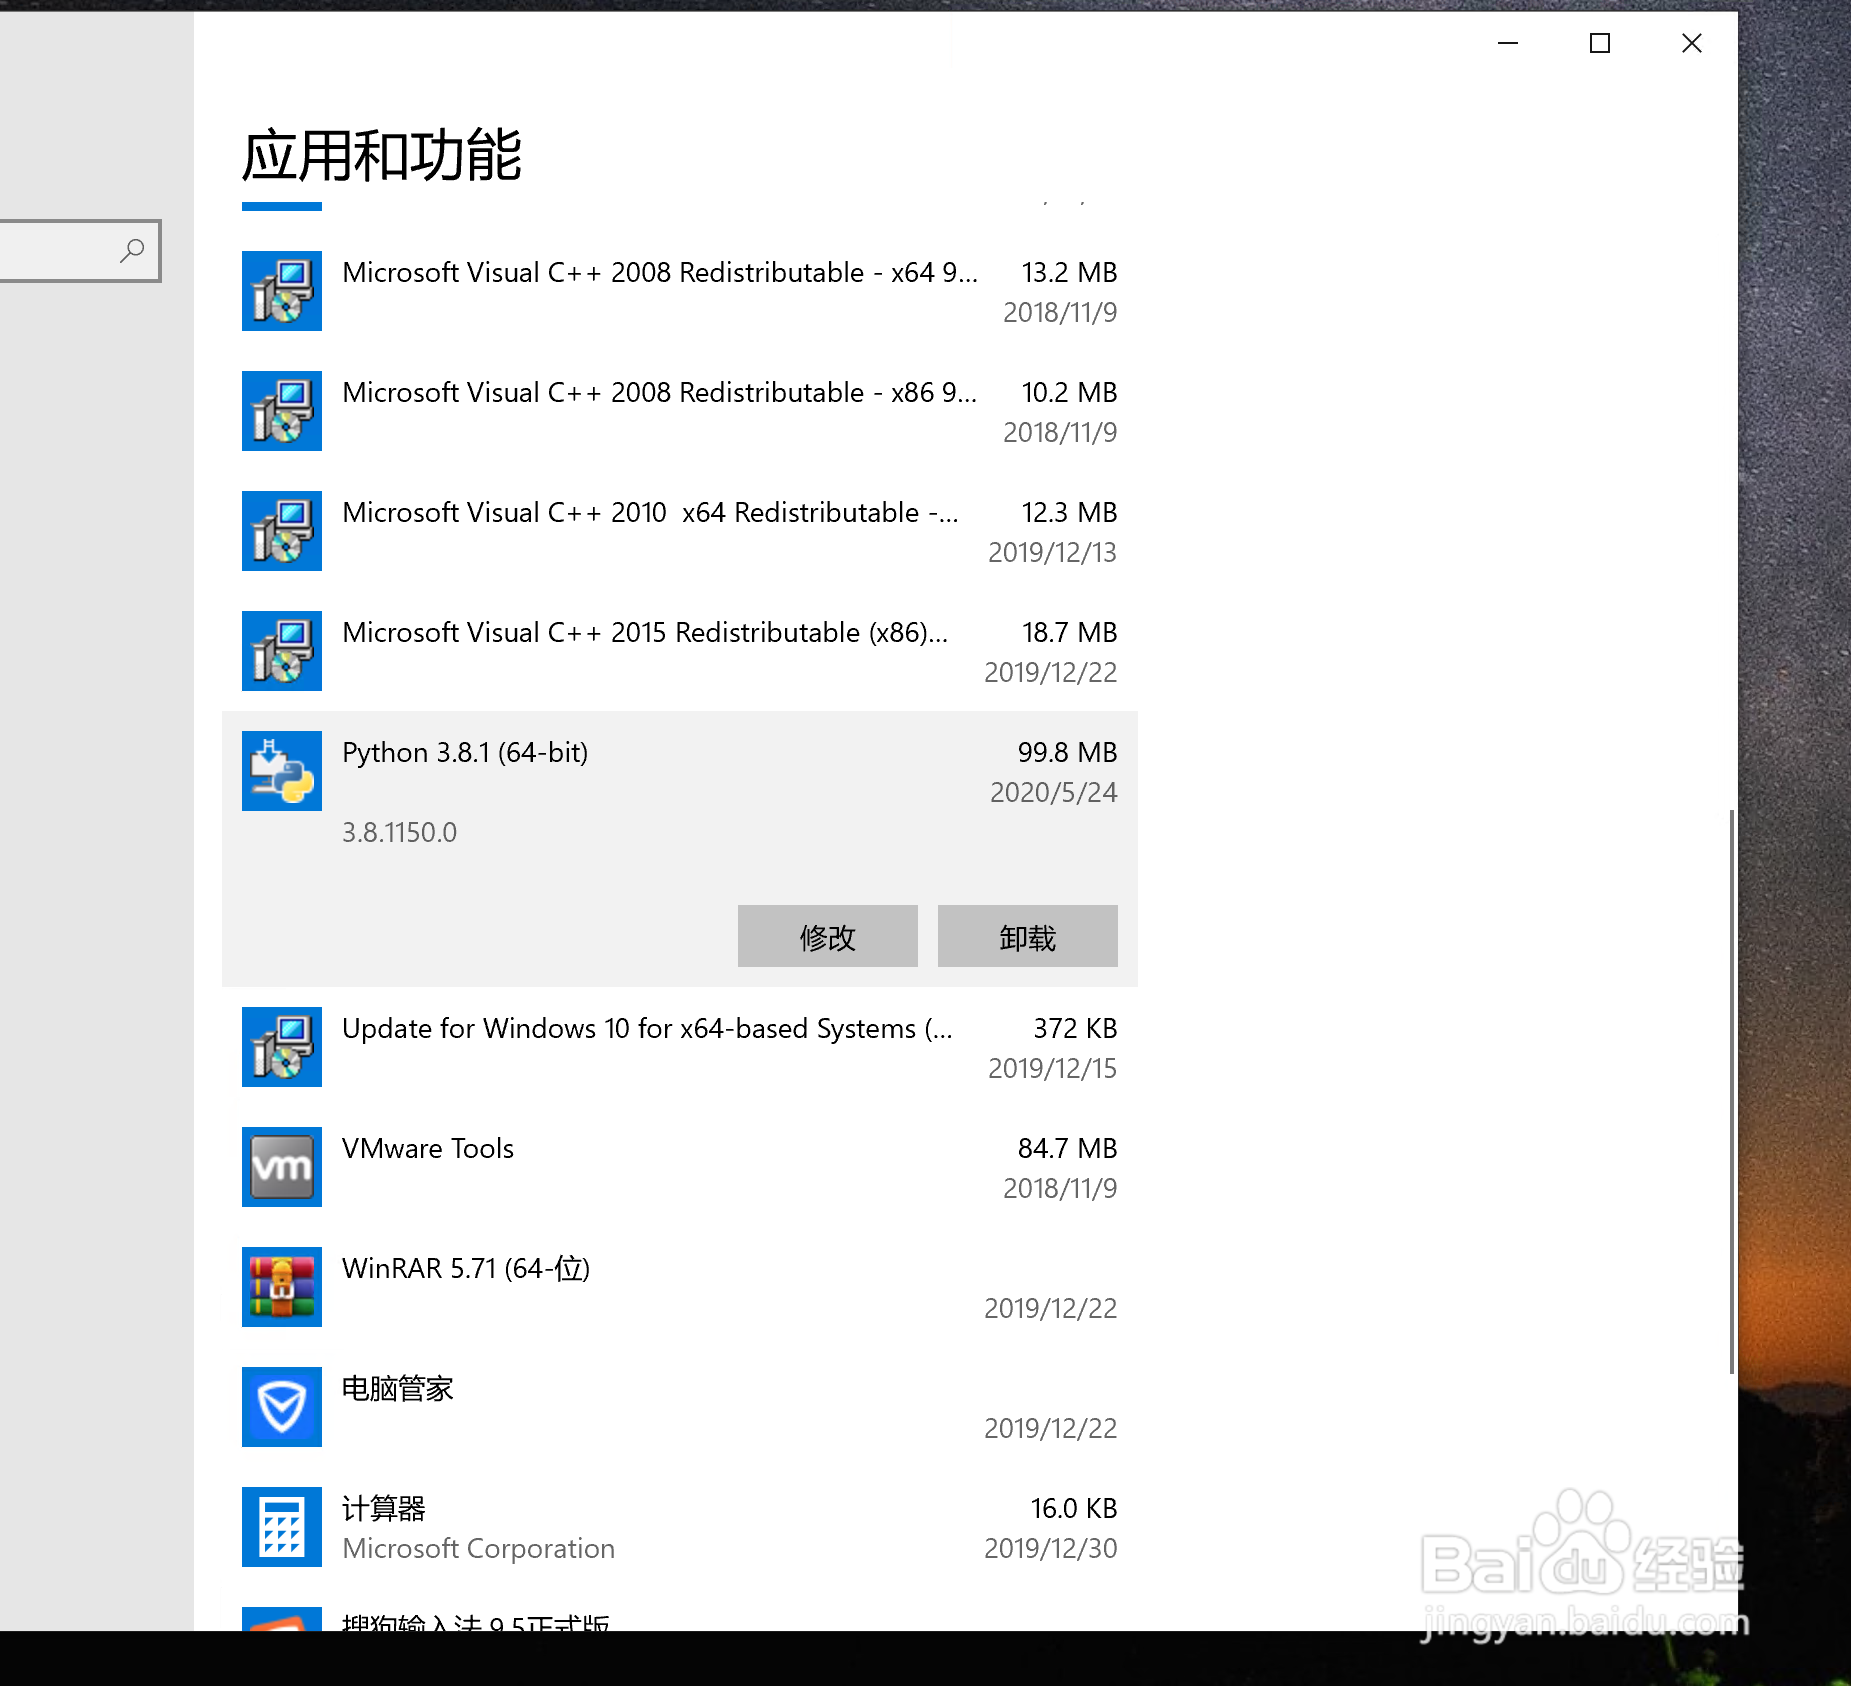Click Microsoft Corporation publisher text
Viewport: 1851px width, 1686px height.
478,1548
